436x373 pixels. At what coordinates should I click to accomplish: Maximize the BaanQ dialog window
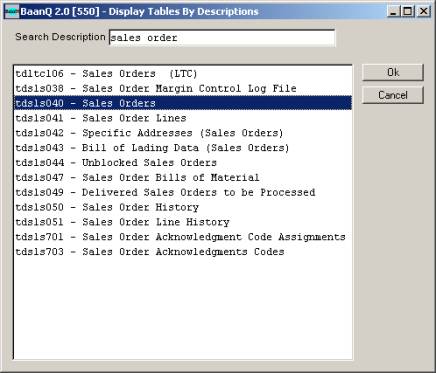[x=408, y=12]
